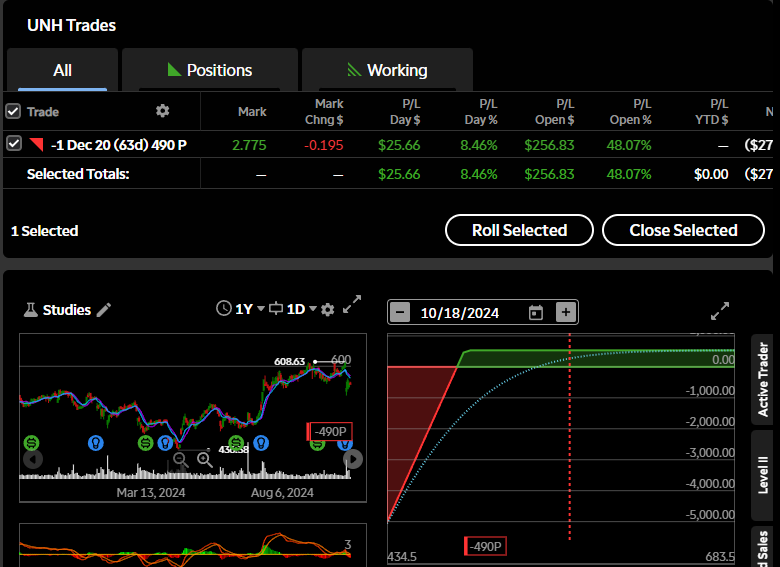Click the Close Selected button
The height and width of the screenshot is (567, 780).
tap(683, 230)
